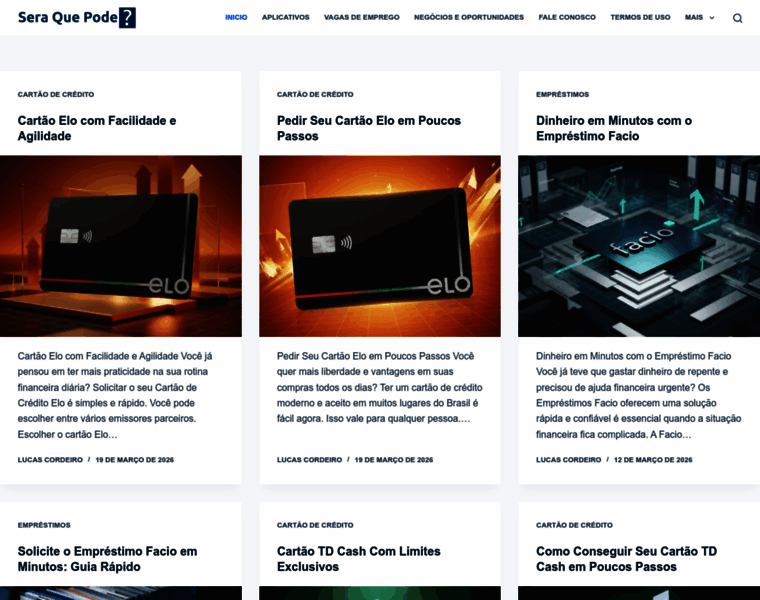
Task: Select EMPRÉSTIMOS category above 'Solicite o Empréstimo Facio'
Action: coord(44,525)
